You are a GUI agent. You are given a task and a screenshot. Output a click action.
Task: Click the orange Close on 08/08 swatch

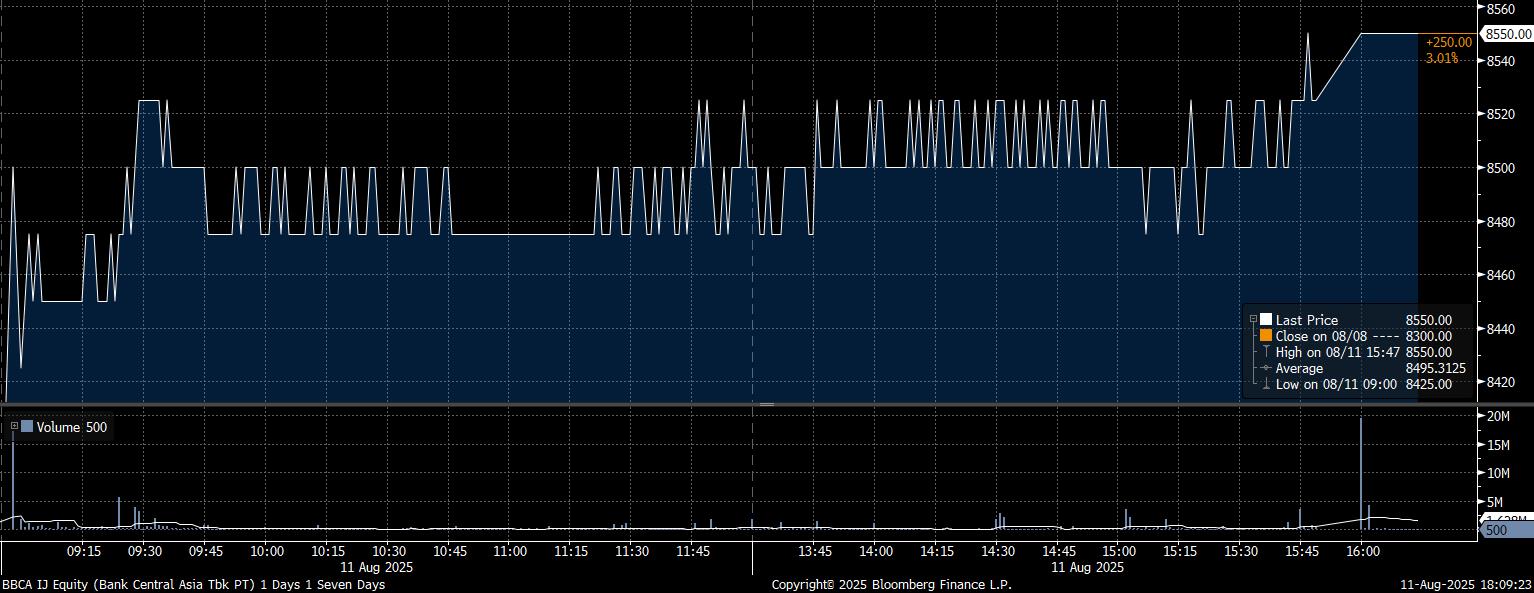[1266, 336]
